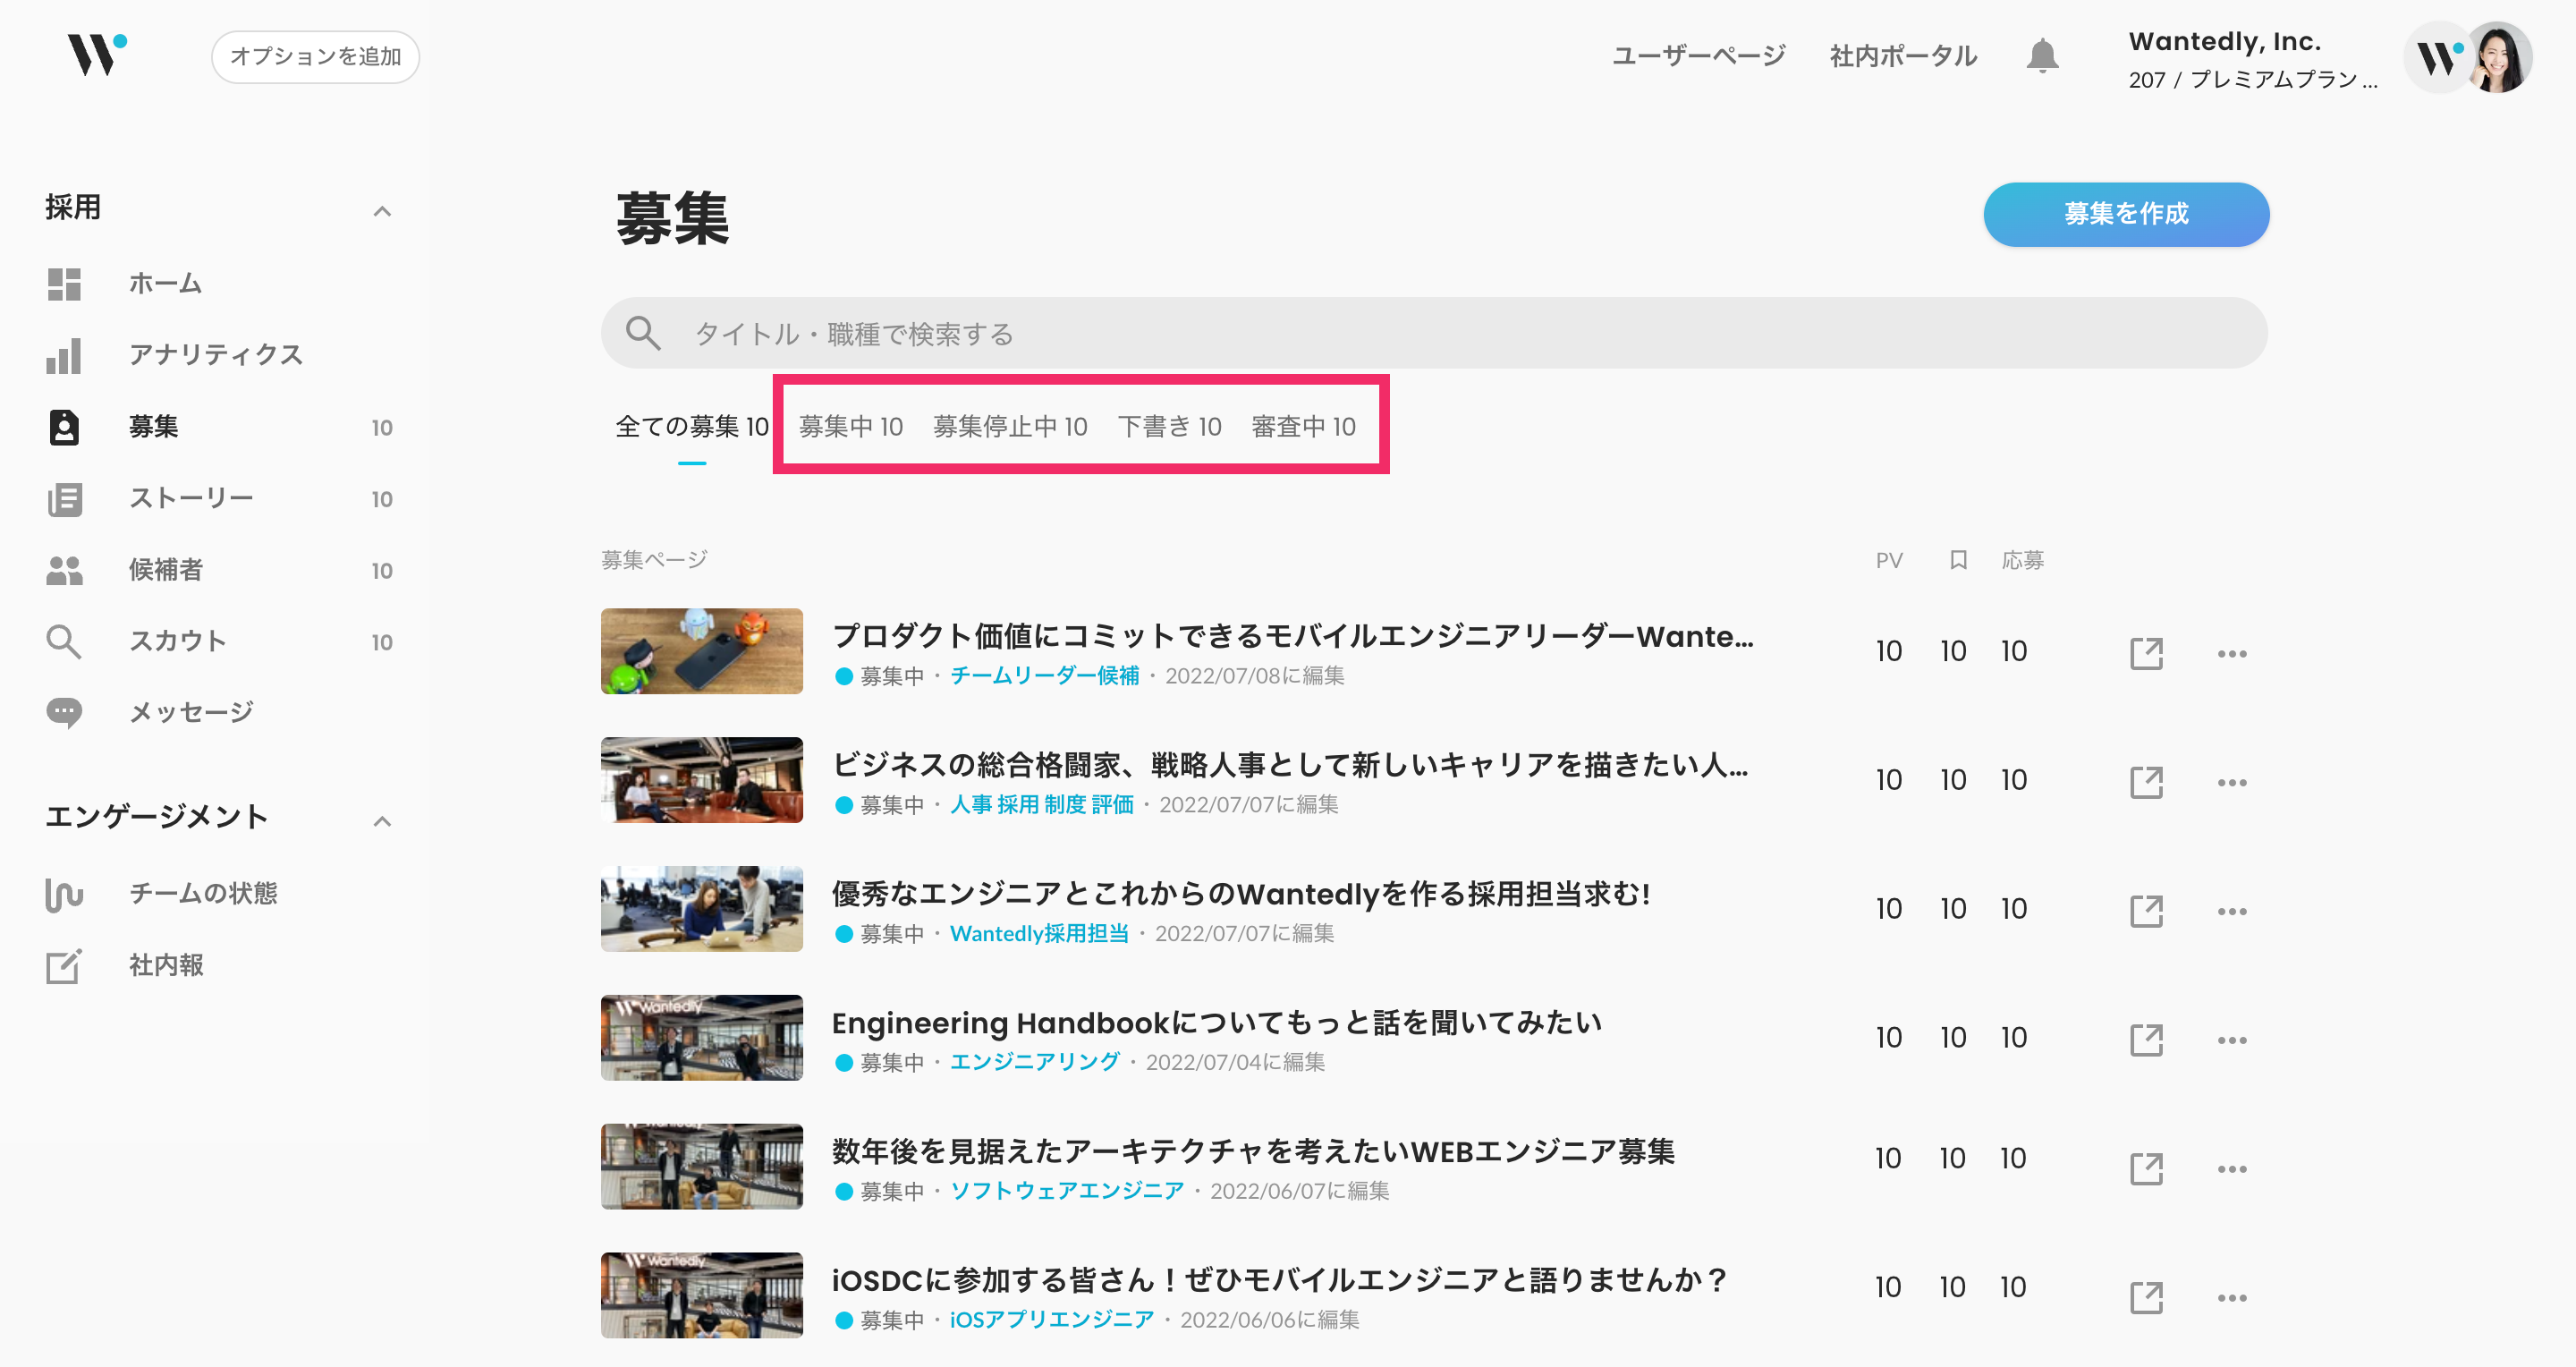Open the ユーザーページ link
Screen dimensions: 2576x1367
point(1698,56)
